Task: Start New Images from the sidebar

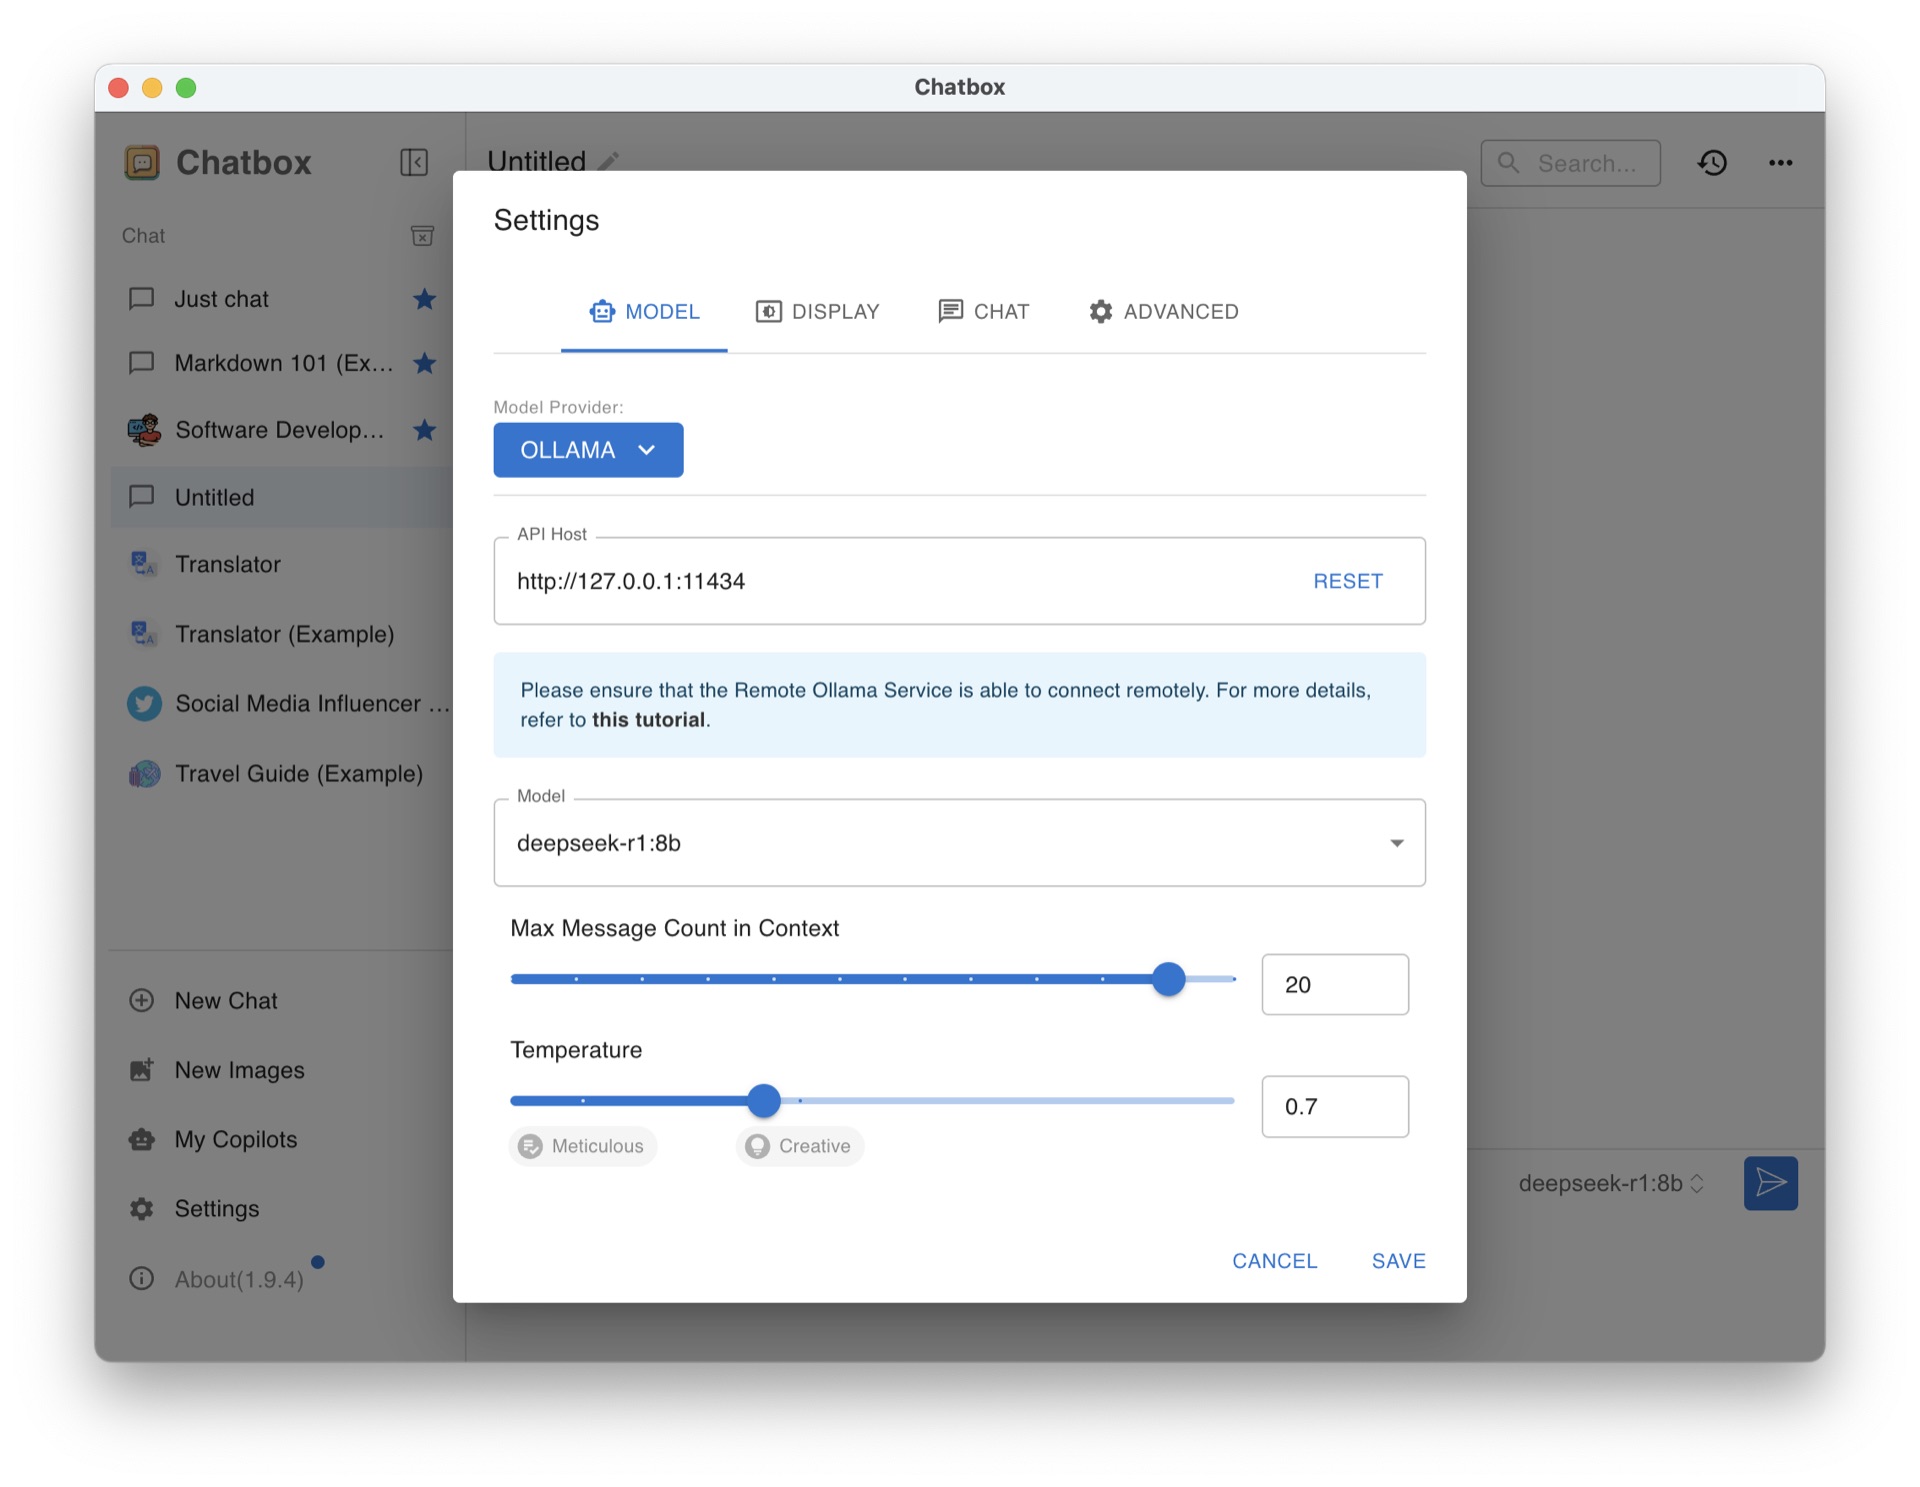Action: coord(239,1070)
